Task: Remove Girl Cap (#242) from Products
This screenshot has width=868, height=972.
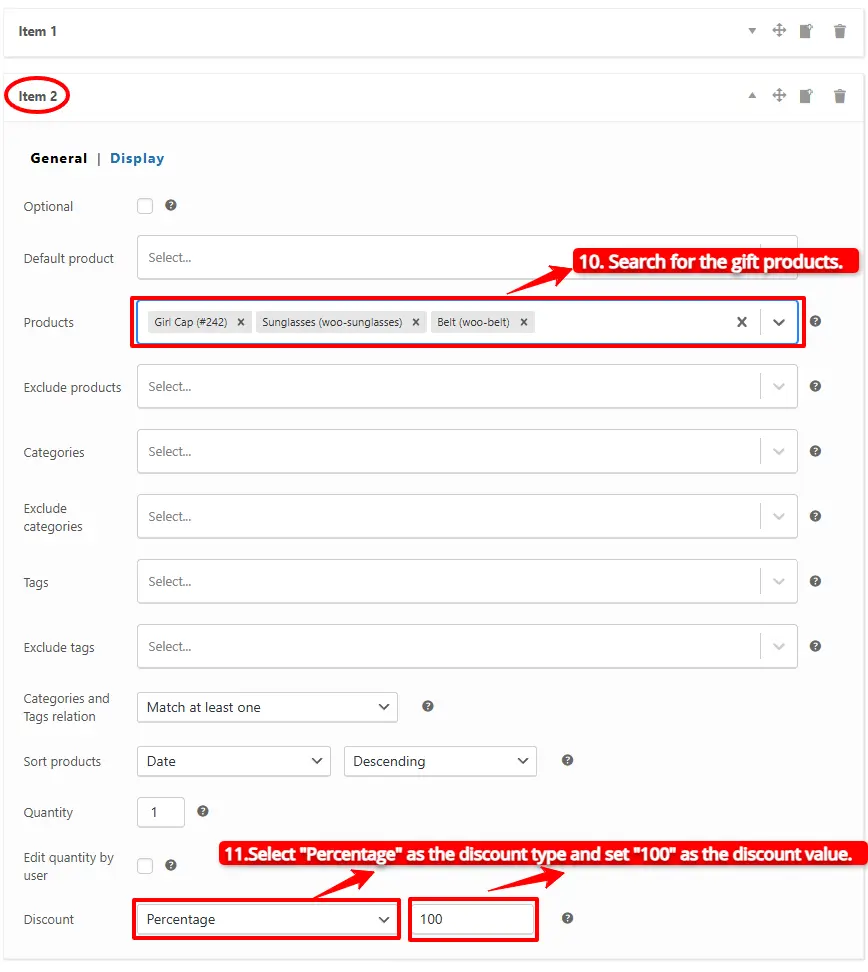Action: click(x=241, y=322)
